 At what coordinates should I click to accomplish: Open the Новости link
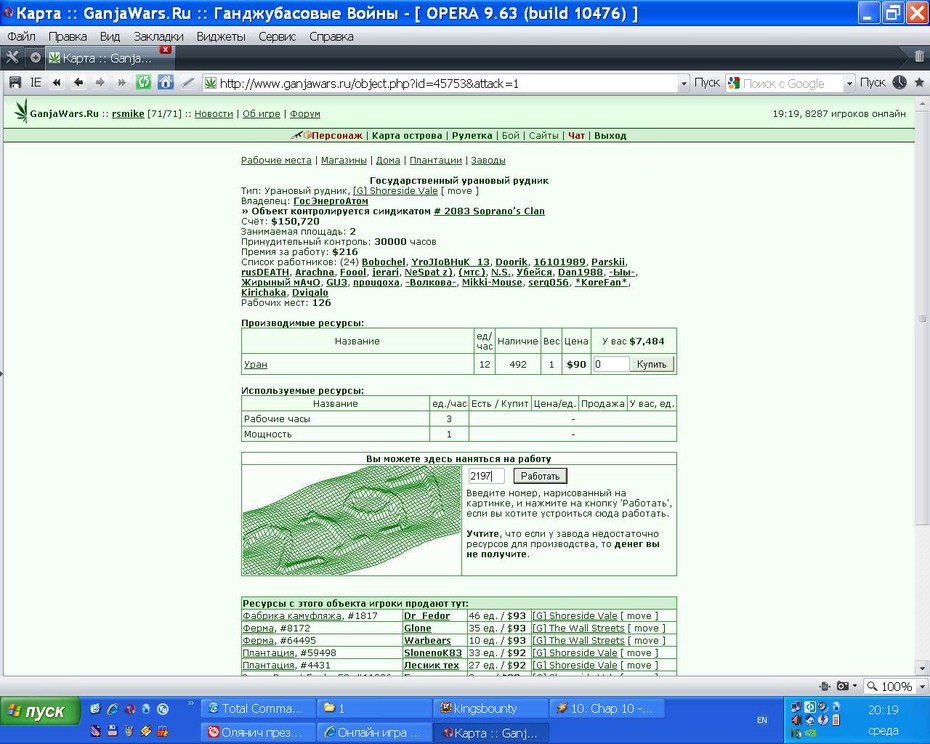coord(214,113)
